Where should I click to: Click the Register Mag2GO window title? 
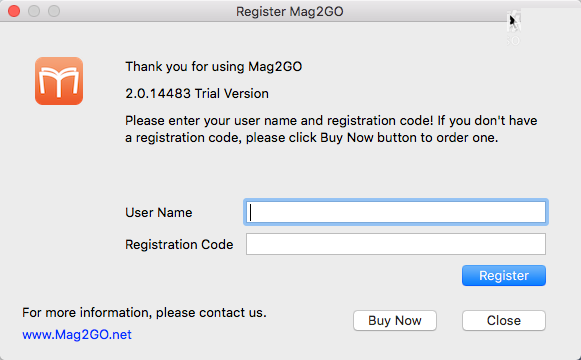click(x=290, y=11)
